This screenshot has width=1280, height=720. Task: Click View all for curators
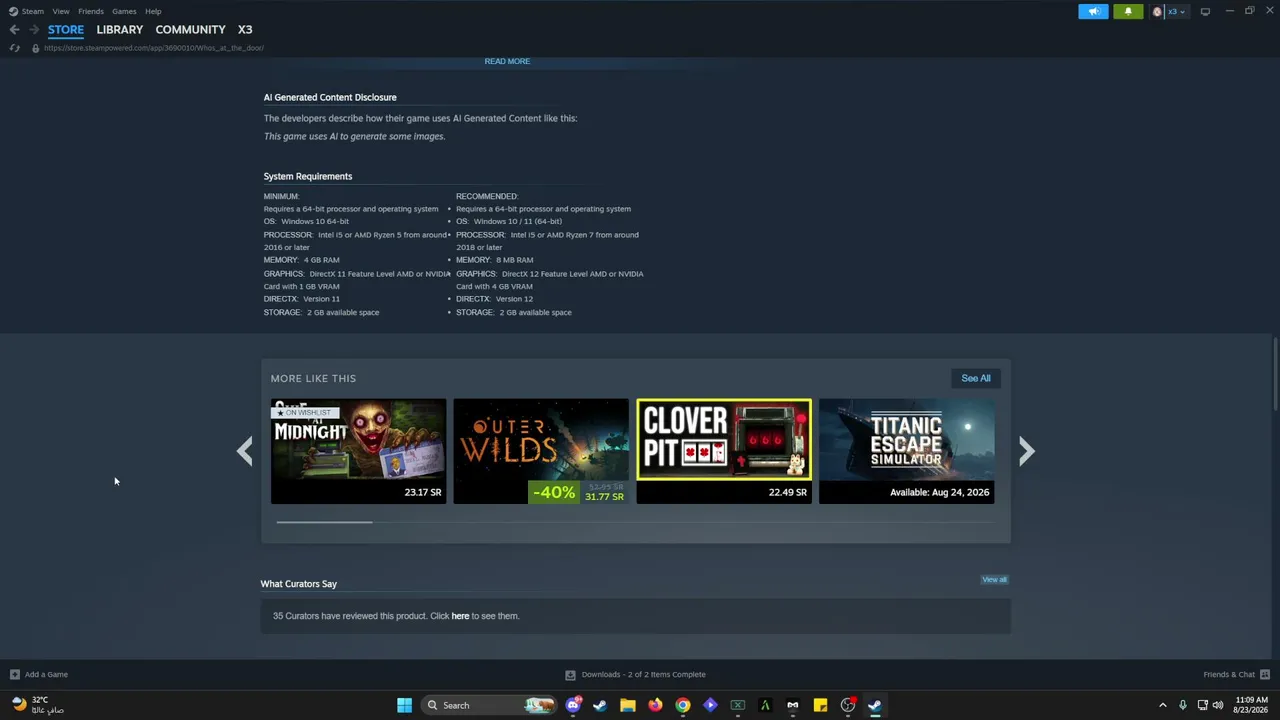[x=994, y=580]
